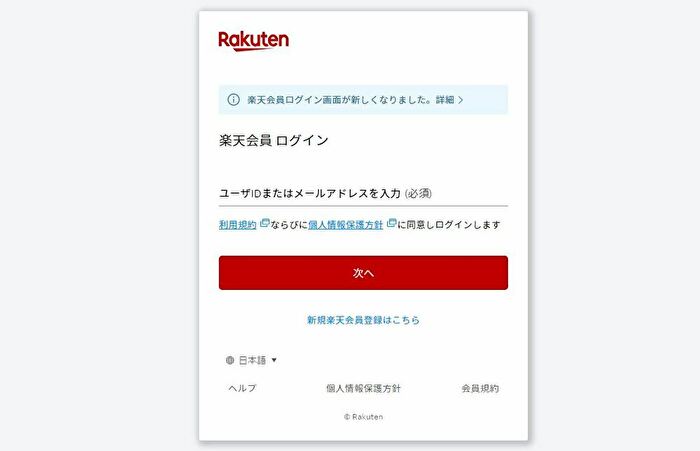Click the info circle icon in banner
Image resolution: width=700 pixels, height=451 pixels.
[233, 100]
